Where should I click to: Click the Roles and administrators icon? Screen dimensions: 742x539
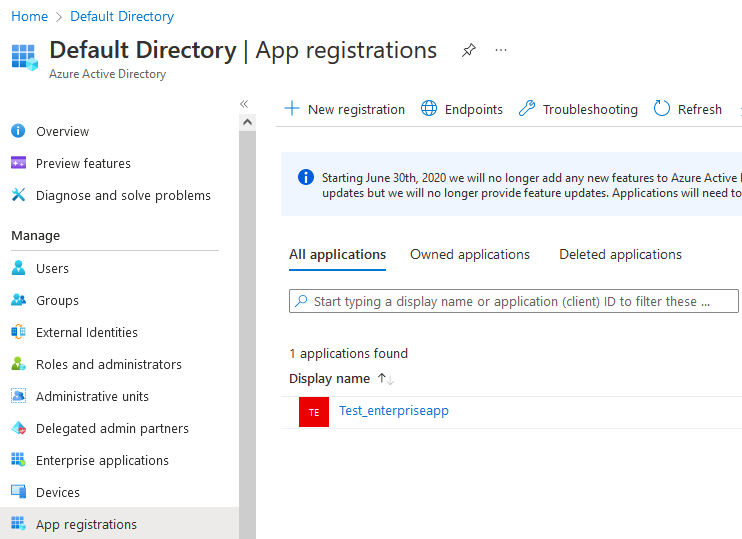coord(18,363)
